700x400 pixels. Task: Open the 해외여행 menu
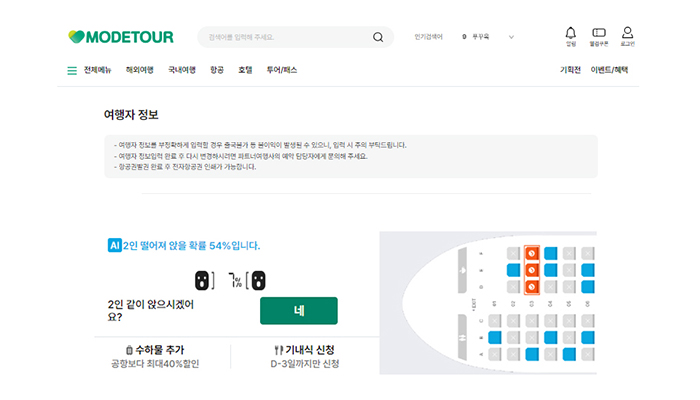point(140,70)
